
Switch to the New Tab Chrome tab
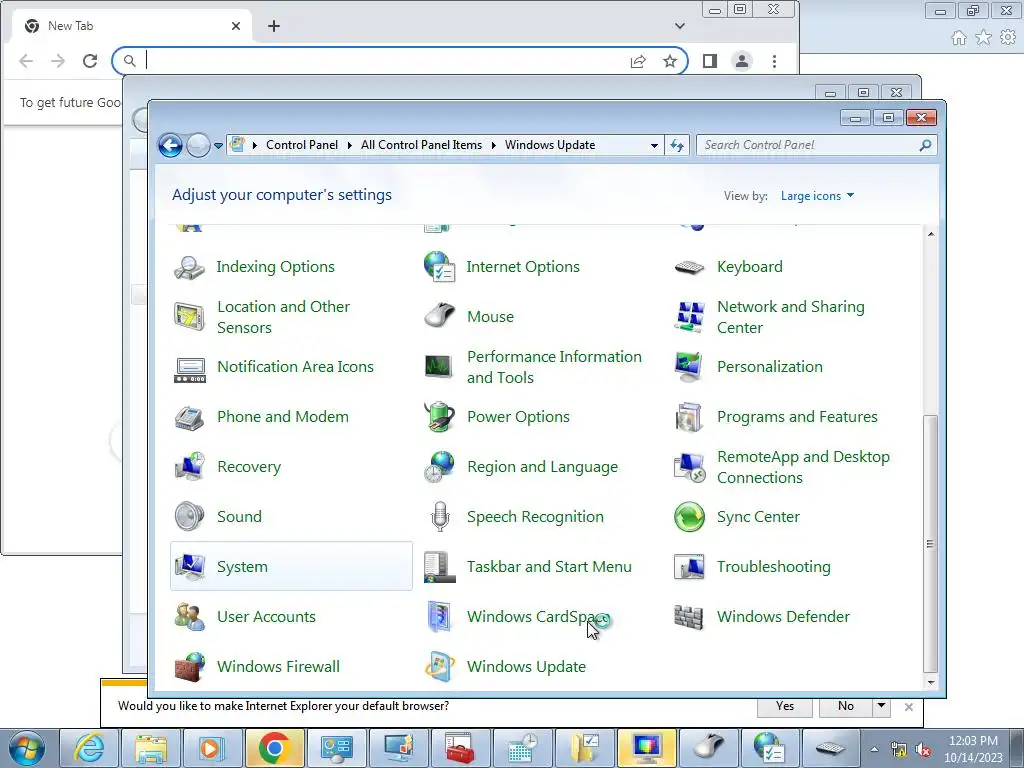(131, 26)
